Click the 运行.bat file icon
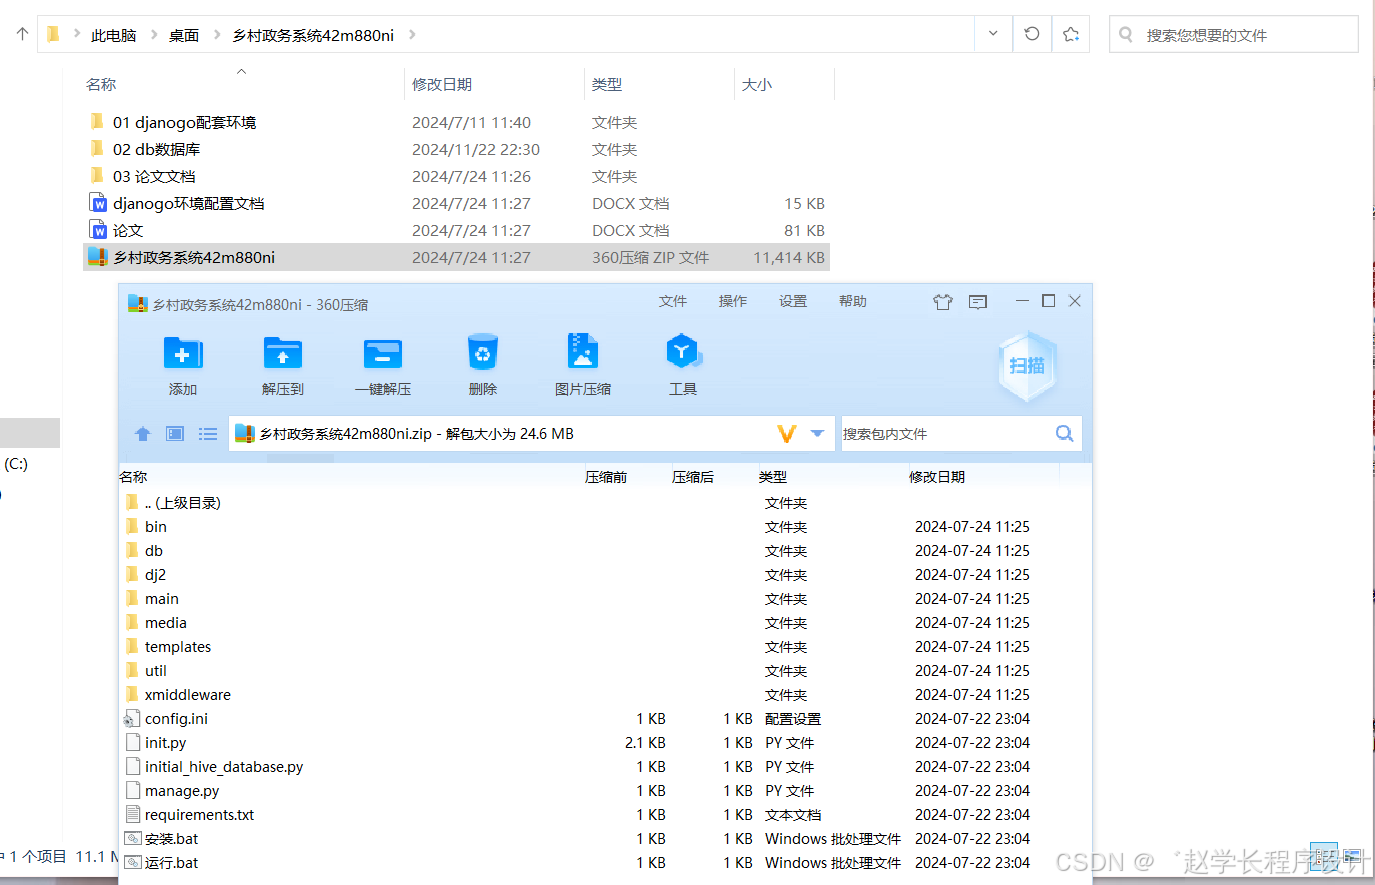 [132, 863]
